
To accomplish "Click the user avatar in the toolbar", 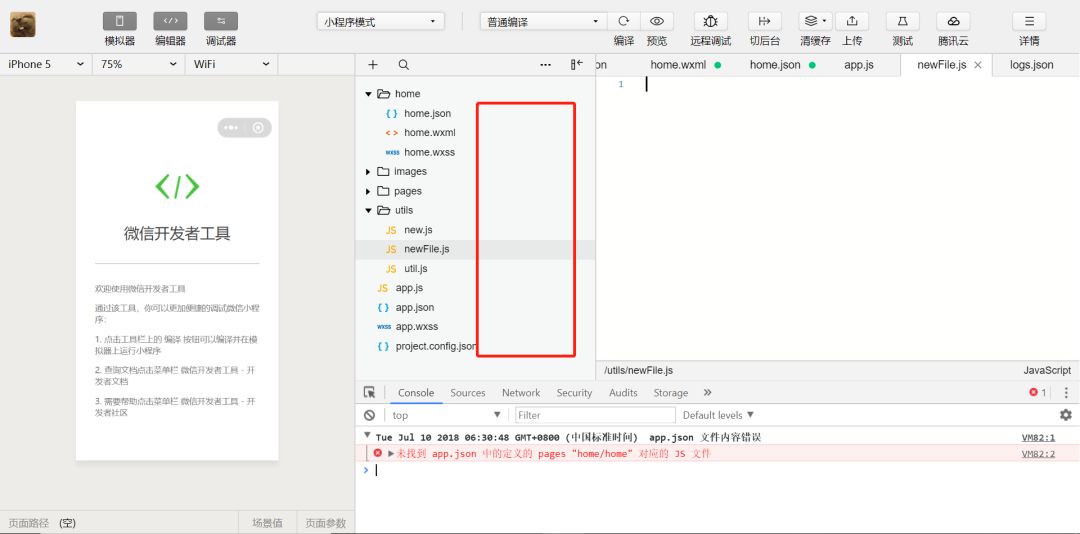I will (x=23, y=24).
